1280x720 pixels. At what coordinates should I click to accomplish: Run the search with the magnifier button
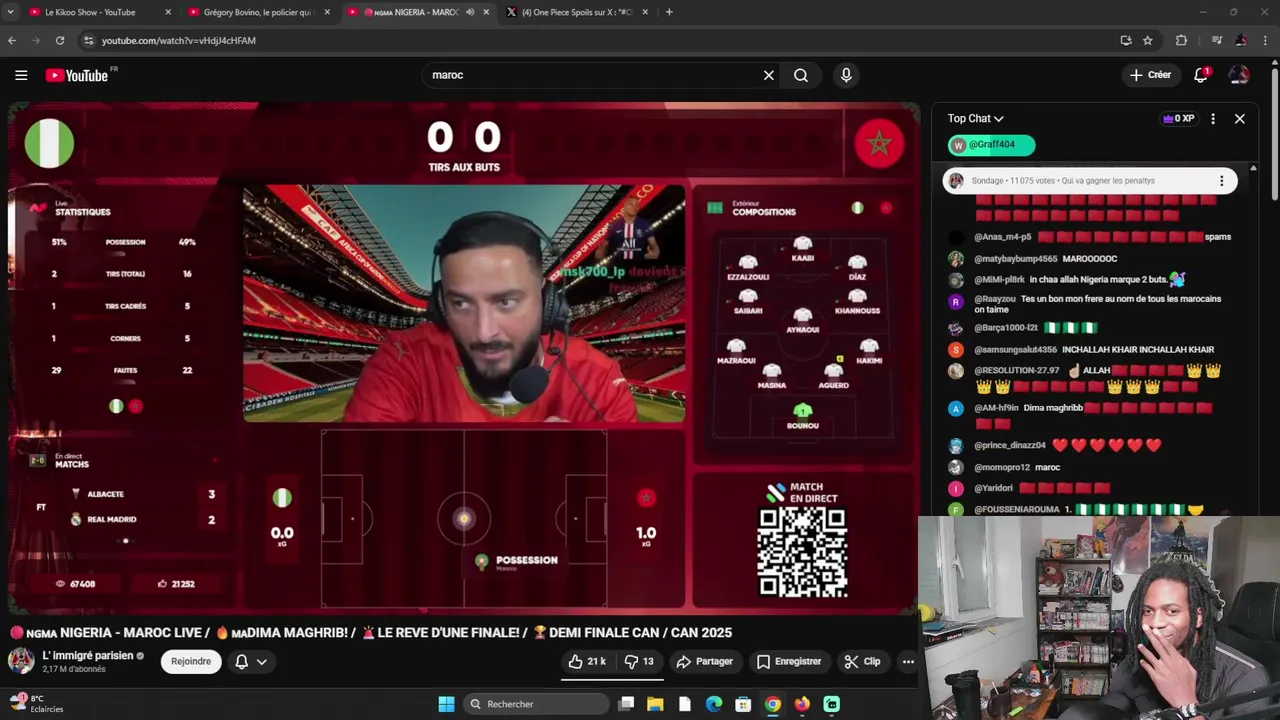pos(801,75)
